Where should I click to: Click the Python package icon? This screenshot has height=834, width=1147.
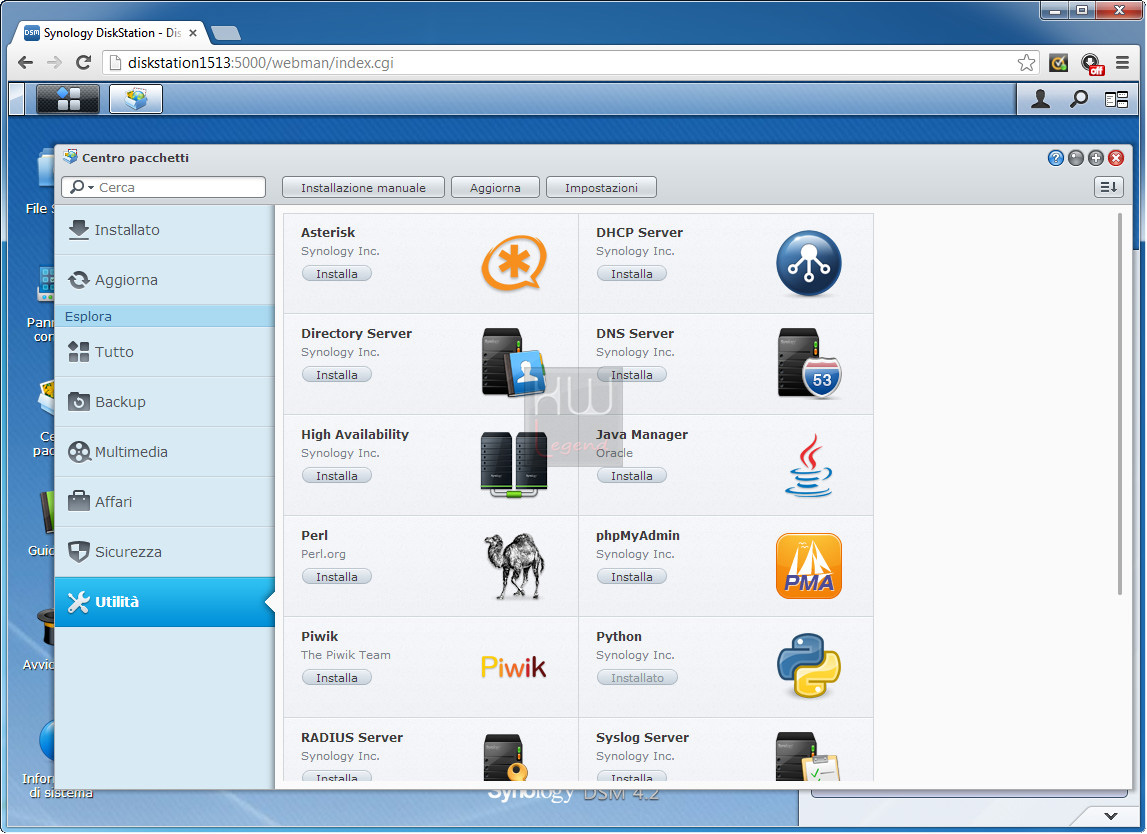[x=808, y=666]
